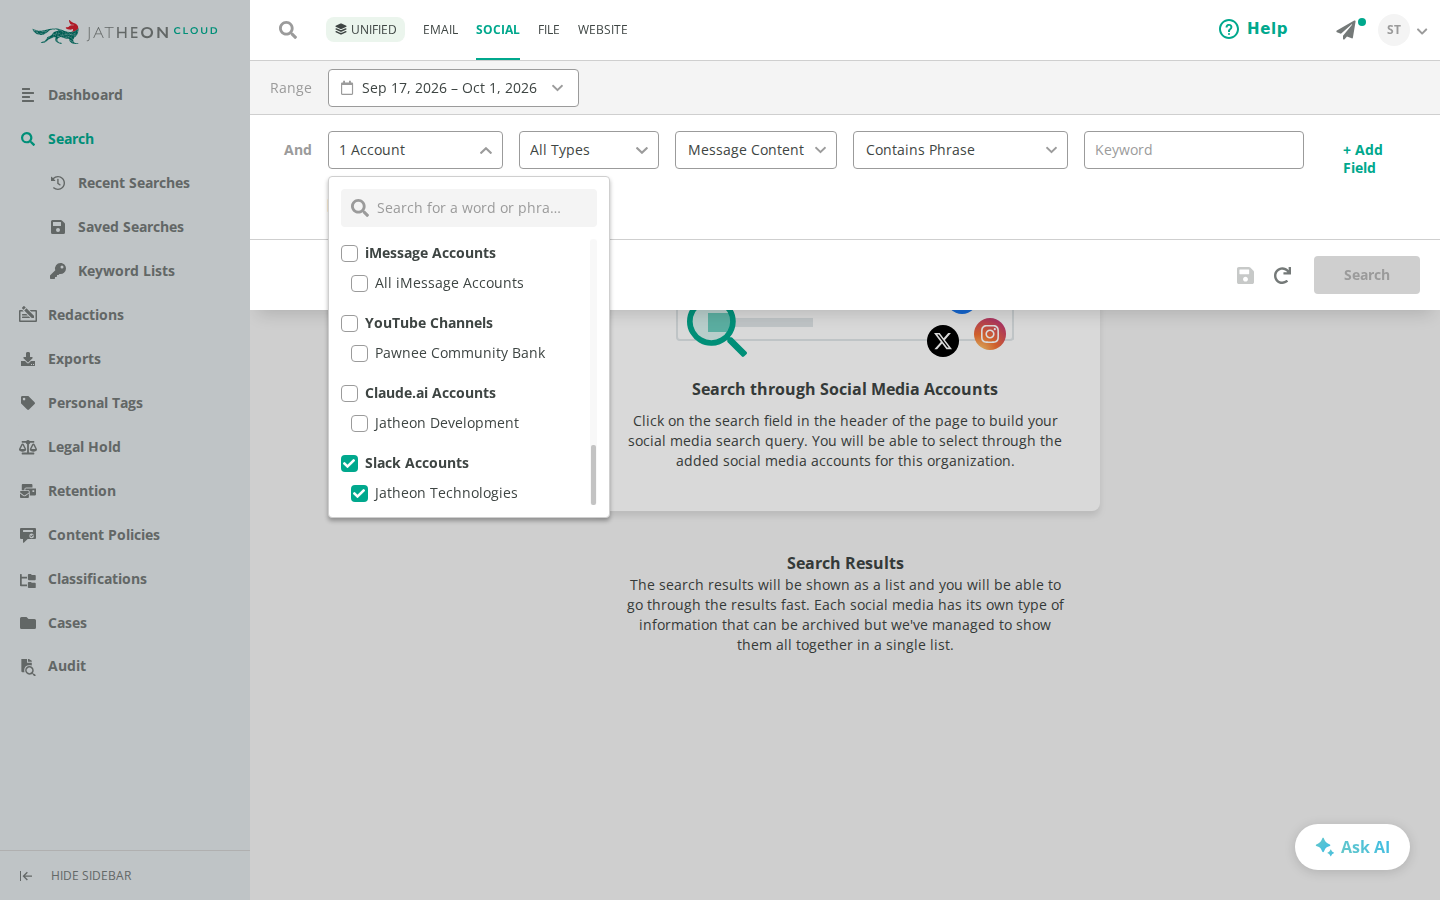Click the save search disk icon

[x=1245, y=275]
